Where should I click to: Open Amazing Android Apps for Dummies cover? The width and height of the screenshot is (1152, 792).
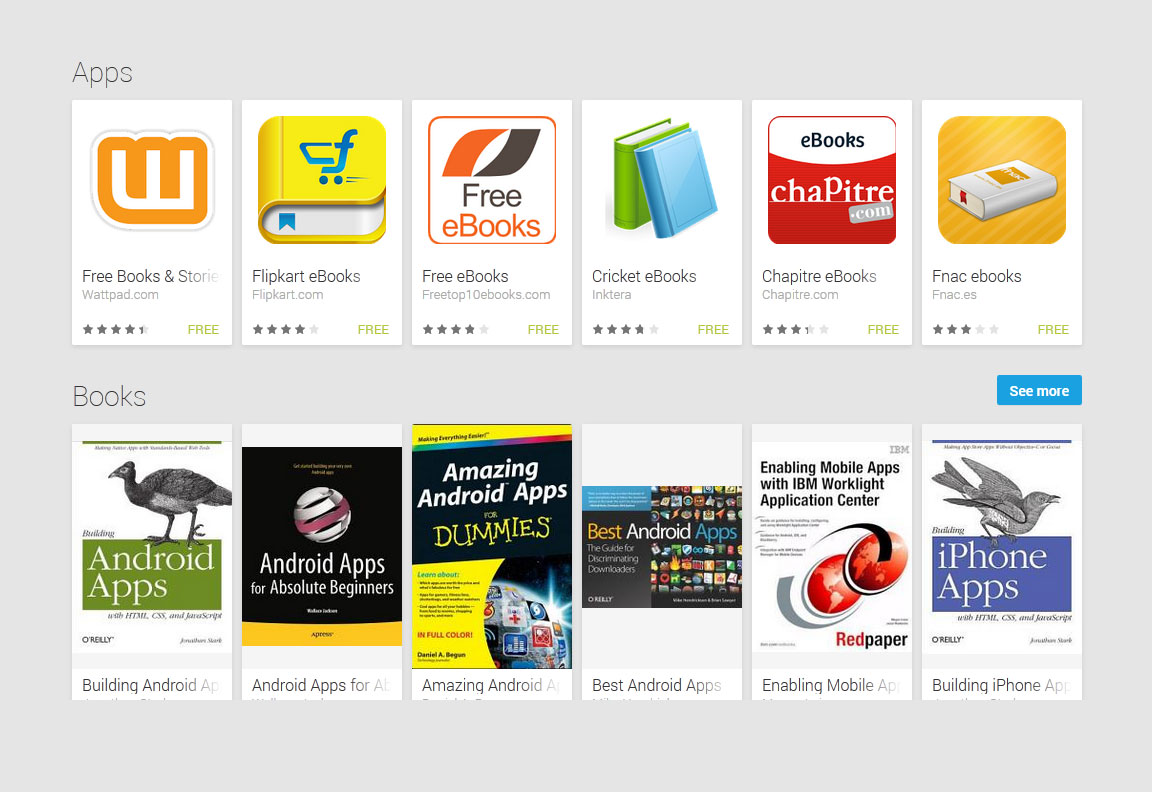(492, 547)
